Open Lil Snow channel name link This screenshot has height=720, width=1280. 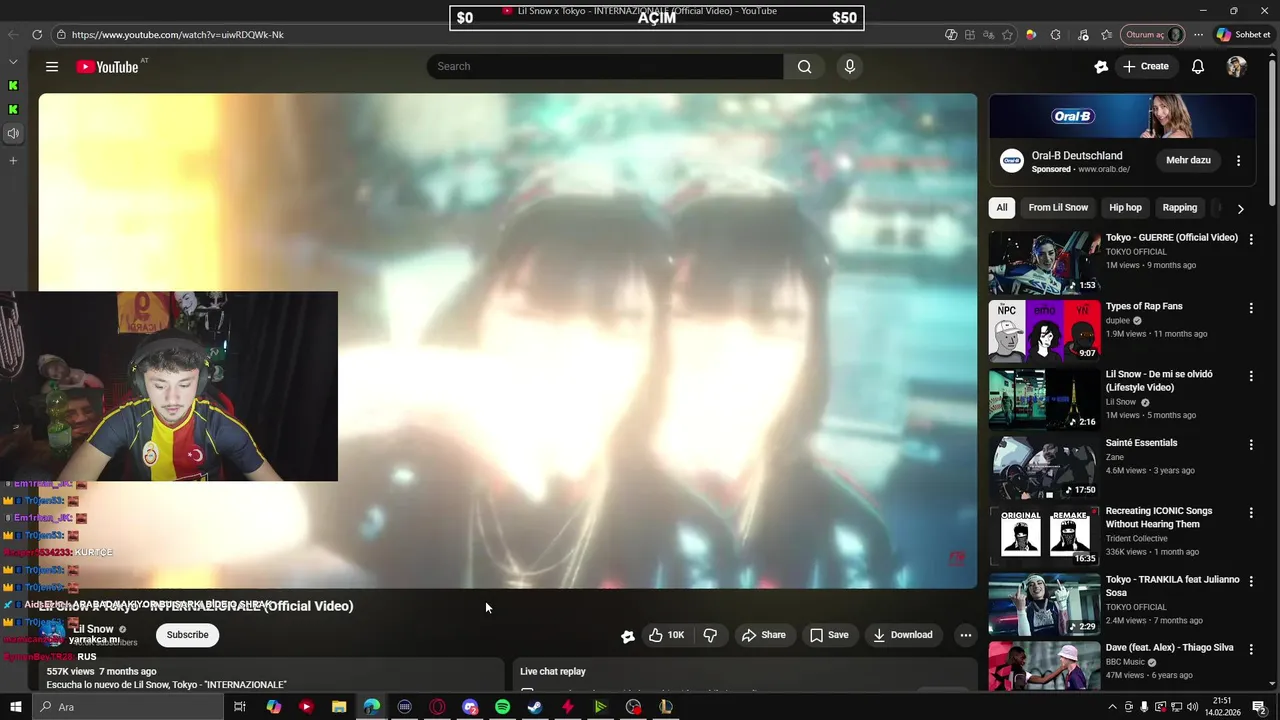point(93,629)
